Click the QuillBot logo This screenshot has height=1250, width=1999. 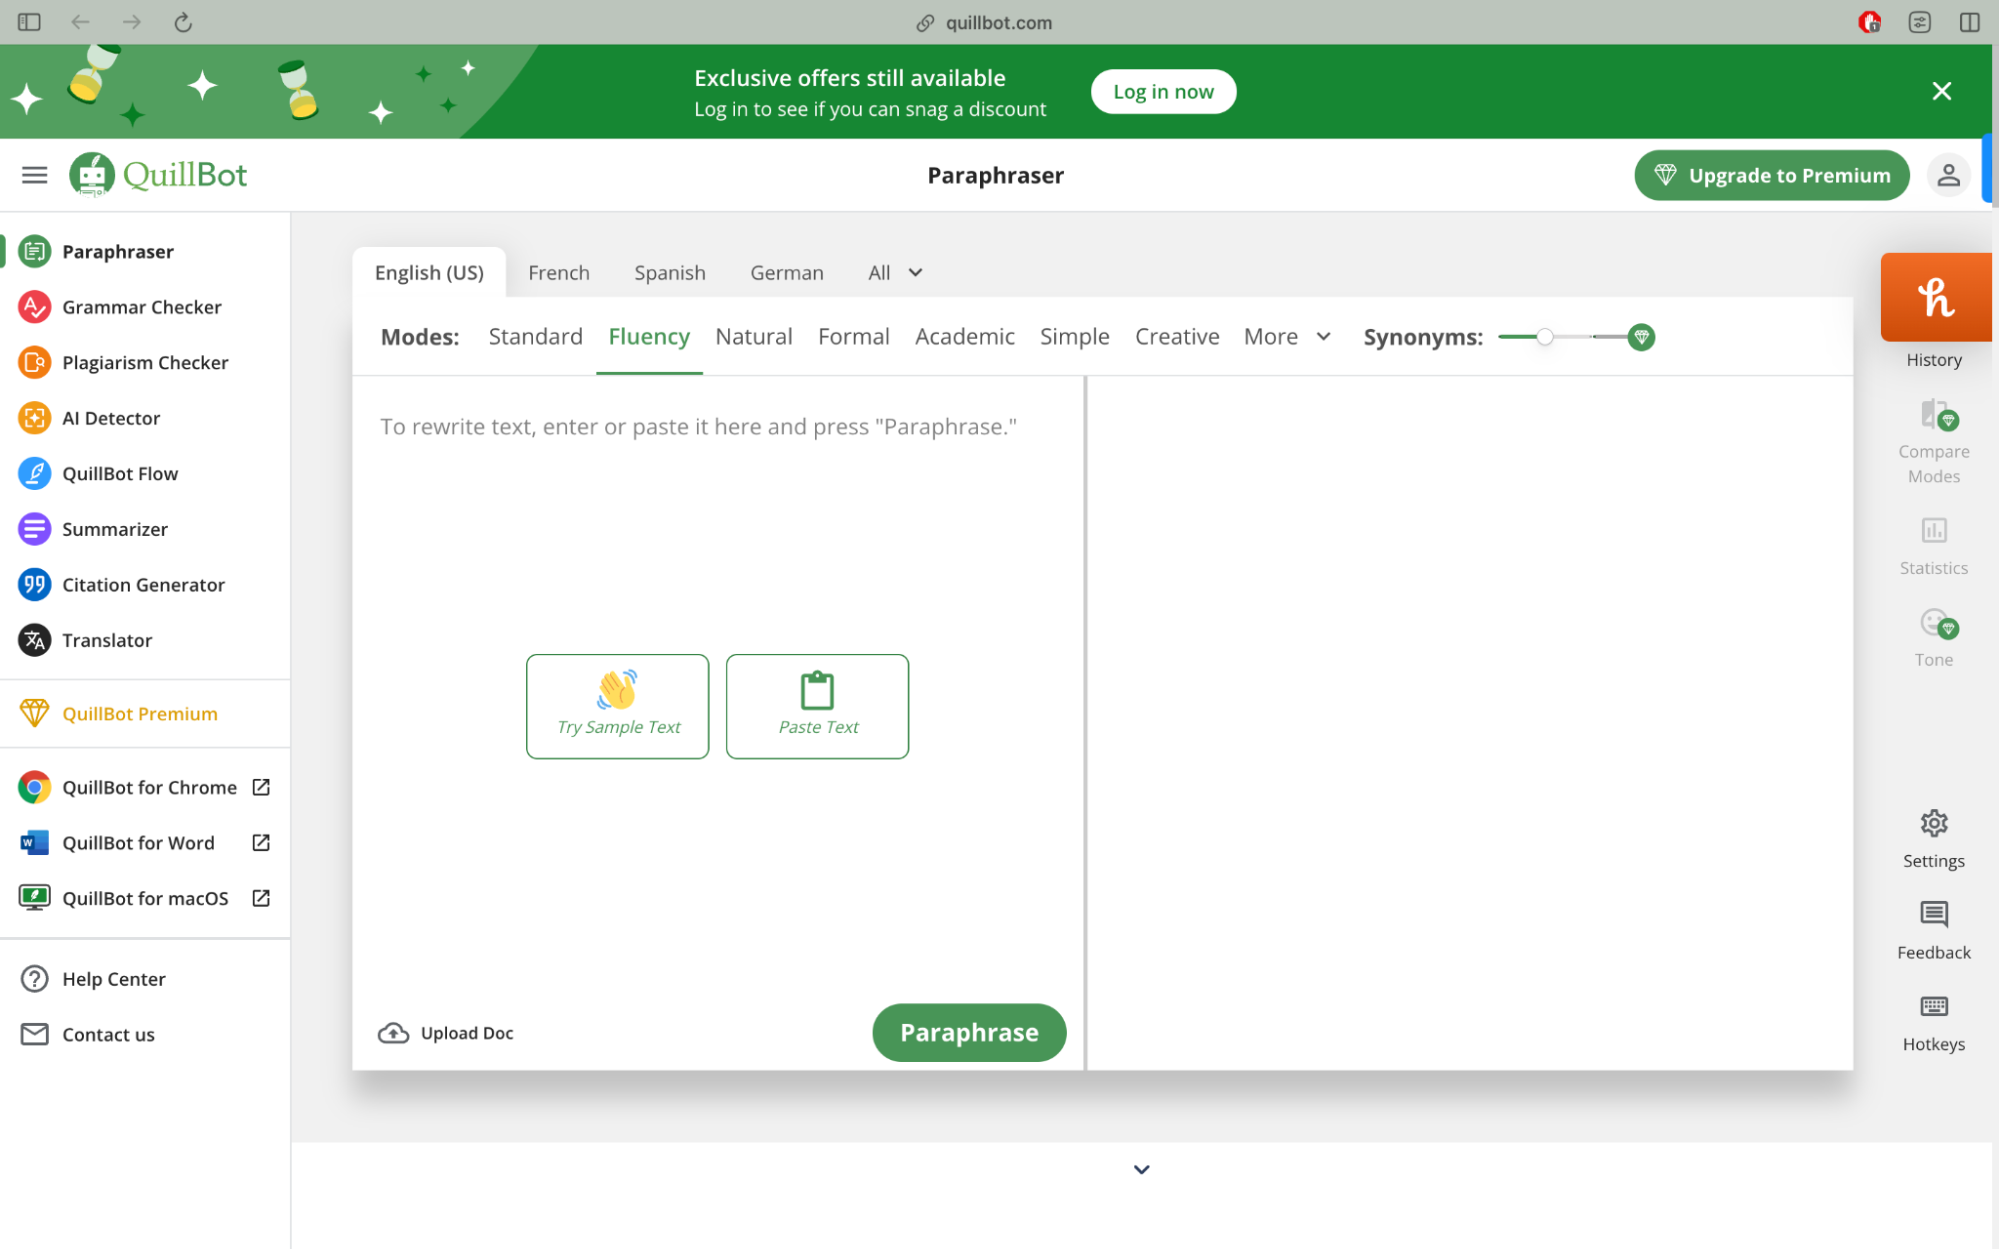(158, 175)
